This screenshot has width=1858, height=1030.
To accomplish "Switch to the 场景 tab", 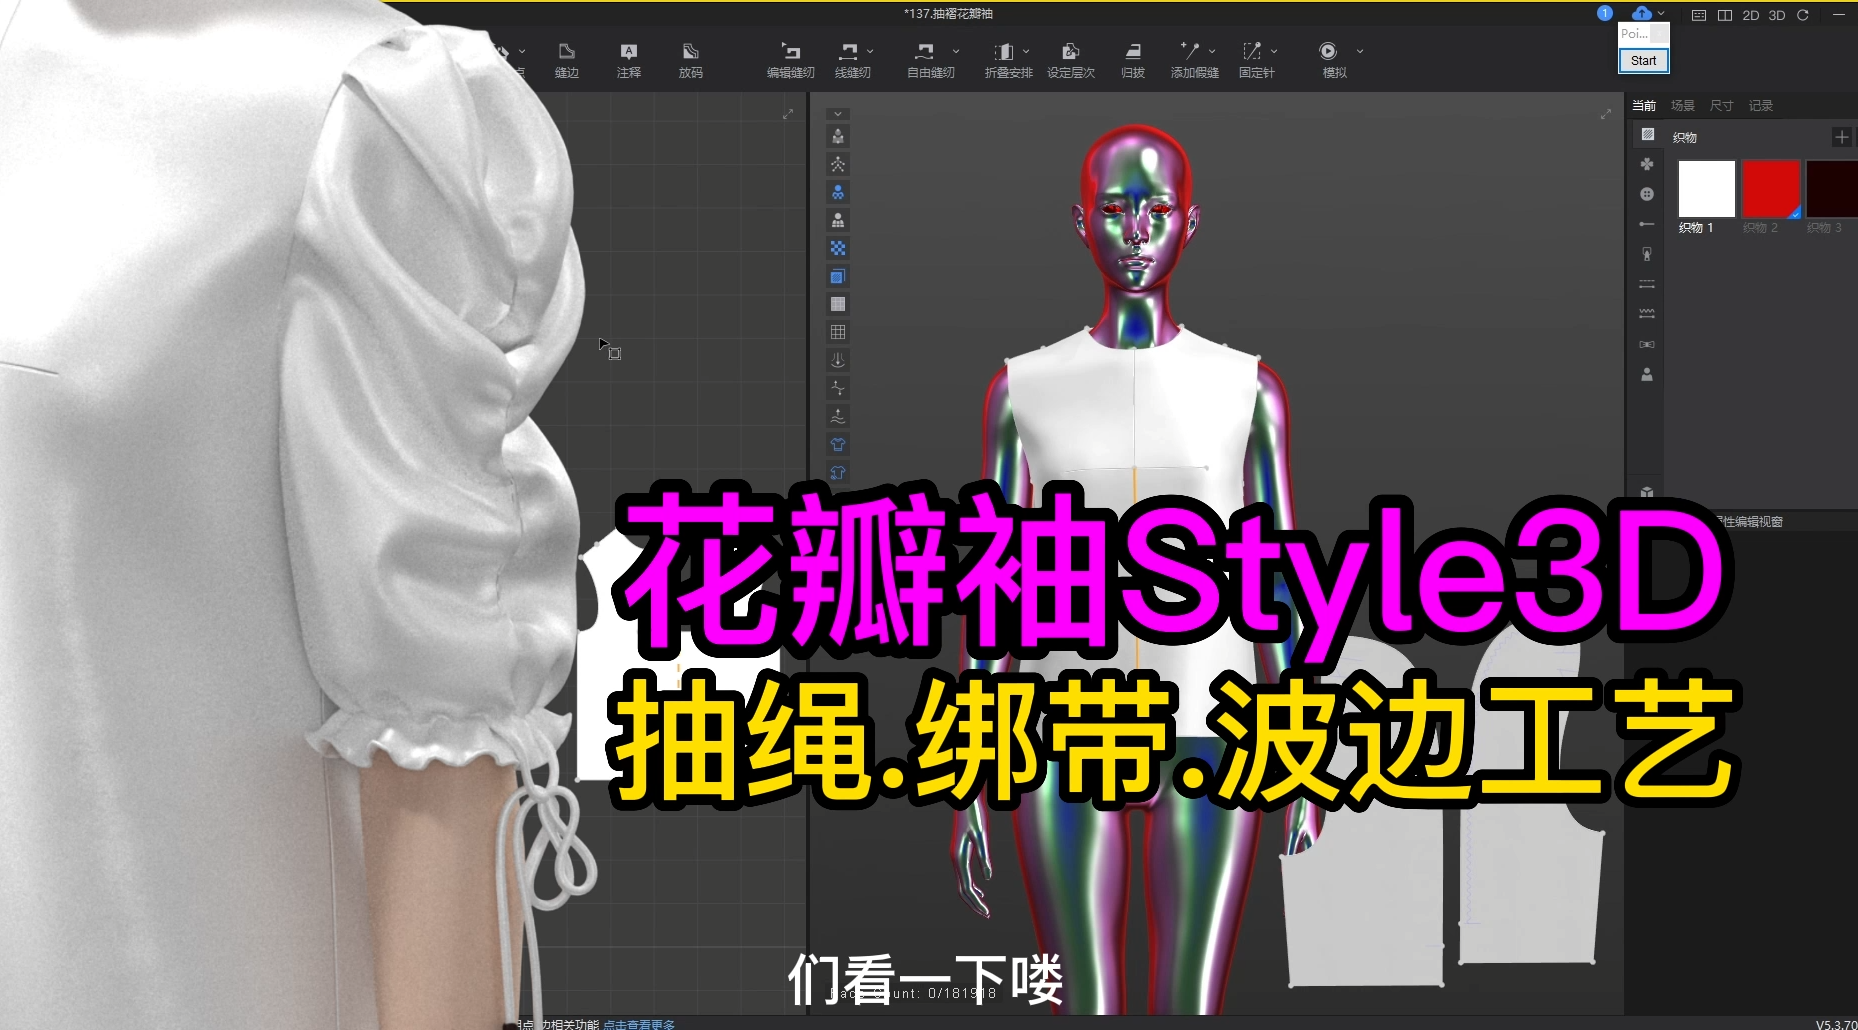I will [x=1683, y=105].
